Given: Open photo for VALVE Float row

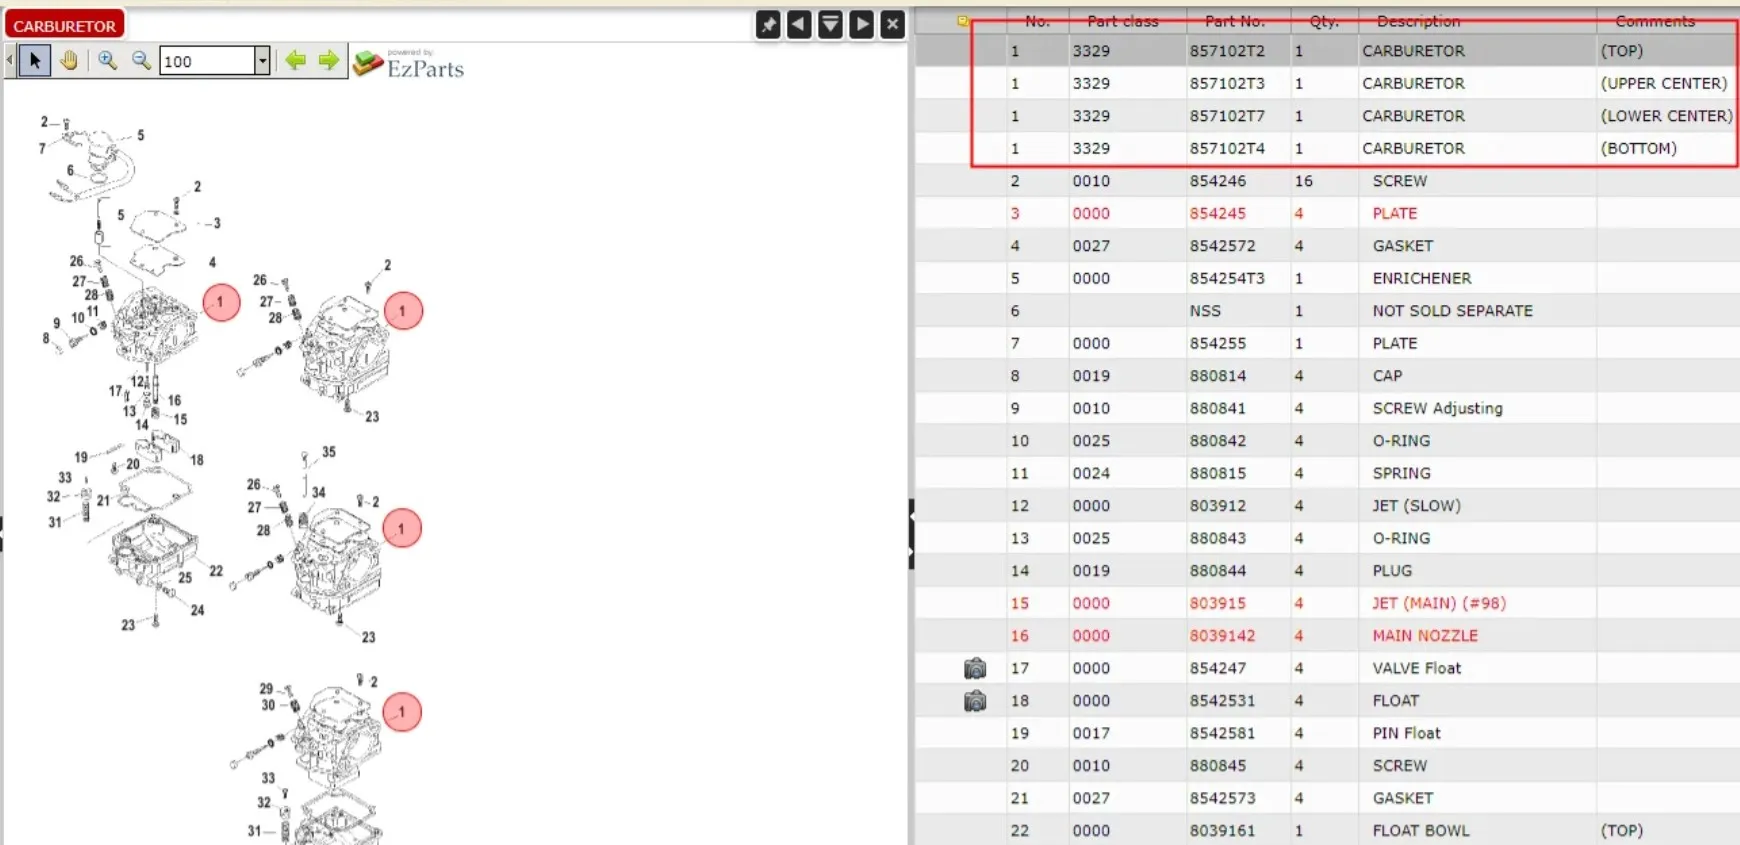Looking at the screenshot, I should point(975,668).
